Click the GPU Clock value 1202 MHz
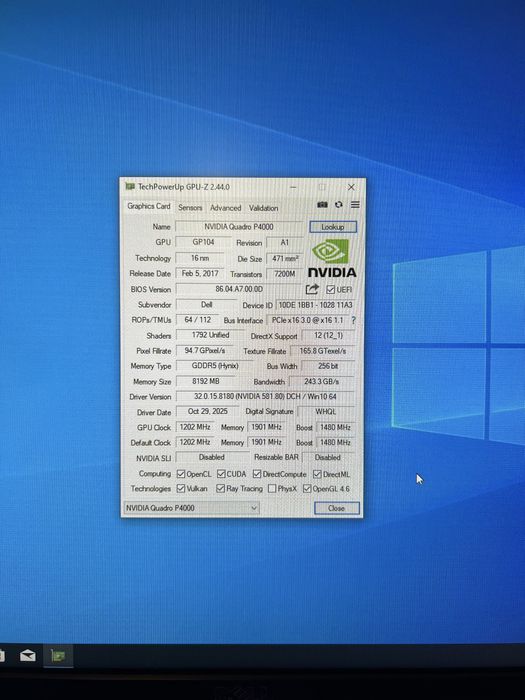Screen dimensions: 525x700 pyautogui.click(x=195, y=427)
